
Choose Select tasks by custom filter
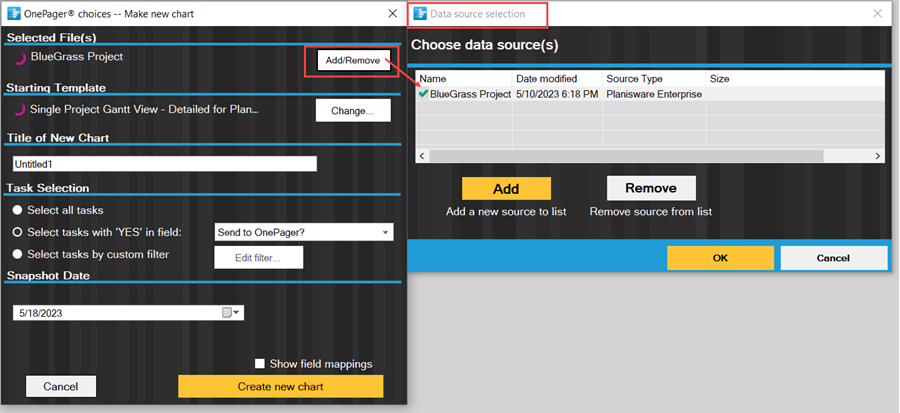coord(18,254)
